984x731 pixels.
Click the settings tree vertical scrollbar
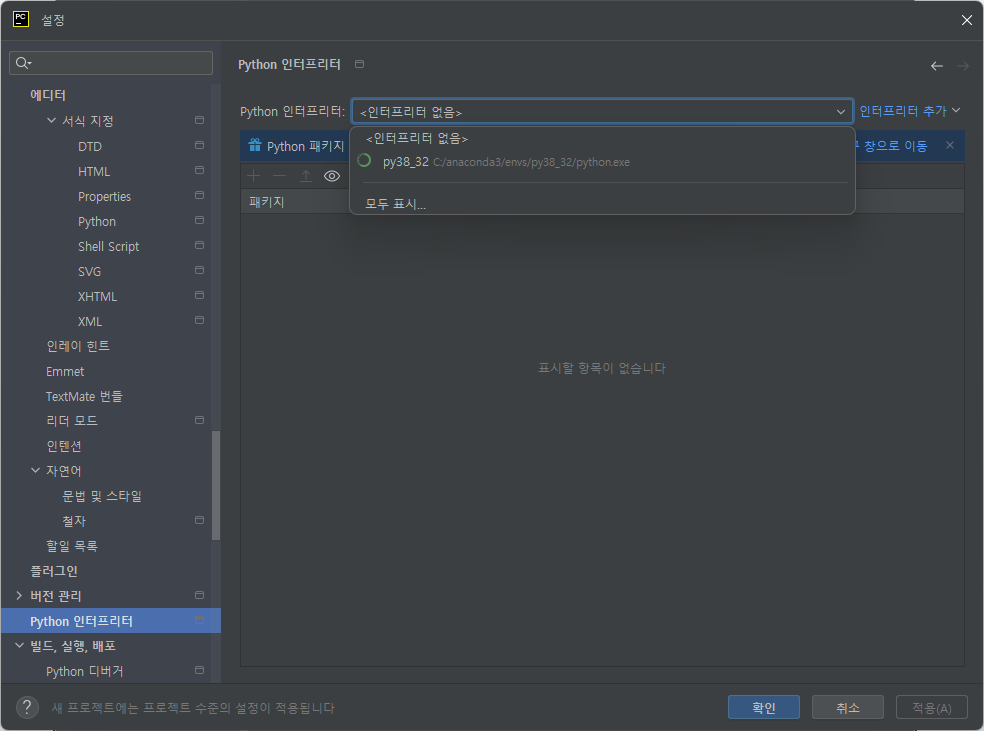pyautogui.click(x=216, y=485)
